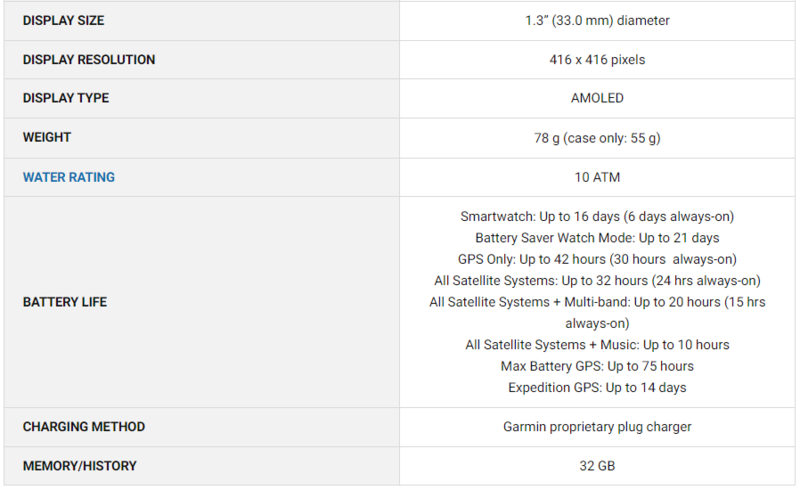Click the All Satellite Systems + Music line
This screenshot has height=490, width=800.
(597, 345)
